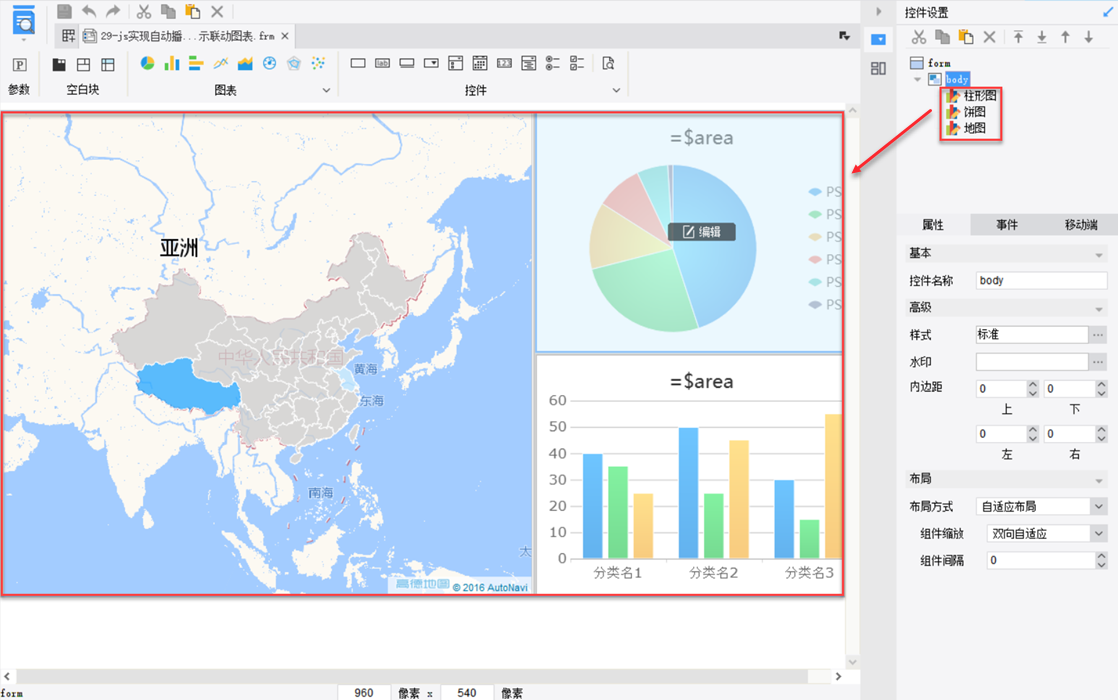This screenshot has height=700, width=1118.
Task: Switch to the 移动端 tab
Action: (x=1080, y=225)
